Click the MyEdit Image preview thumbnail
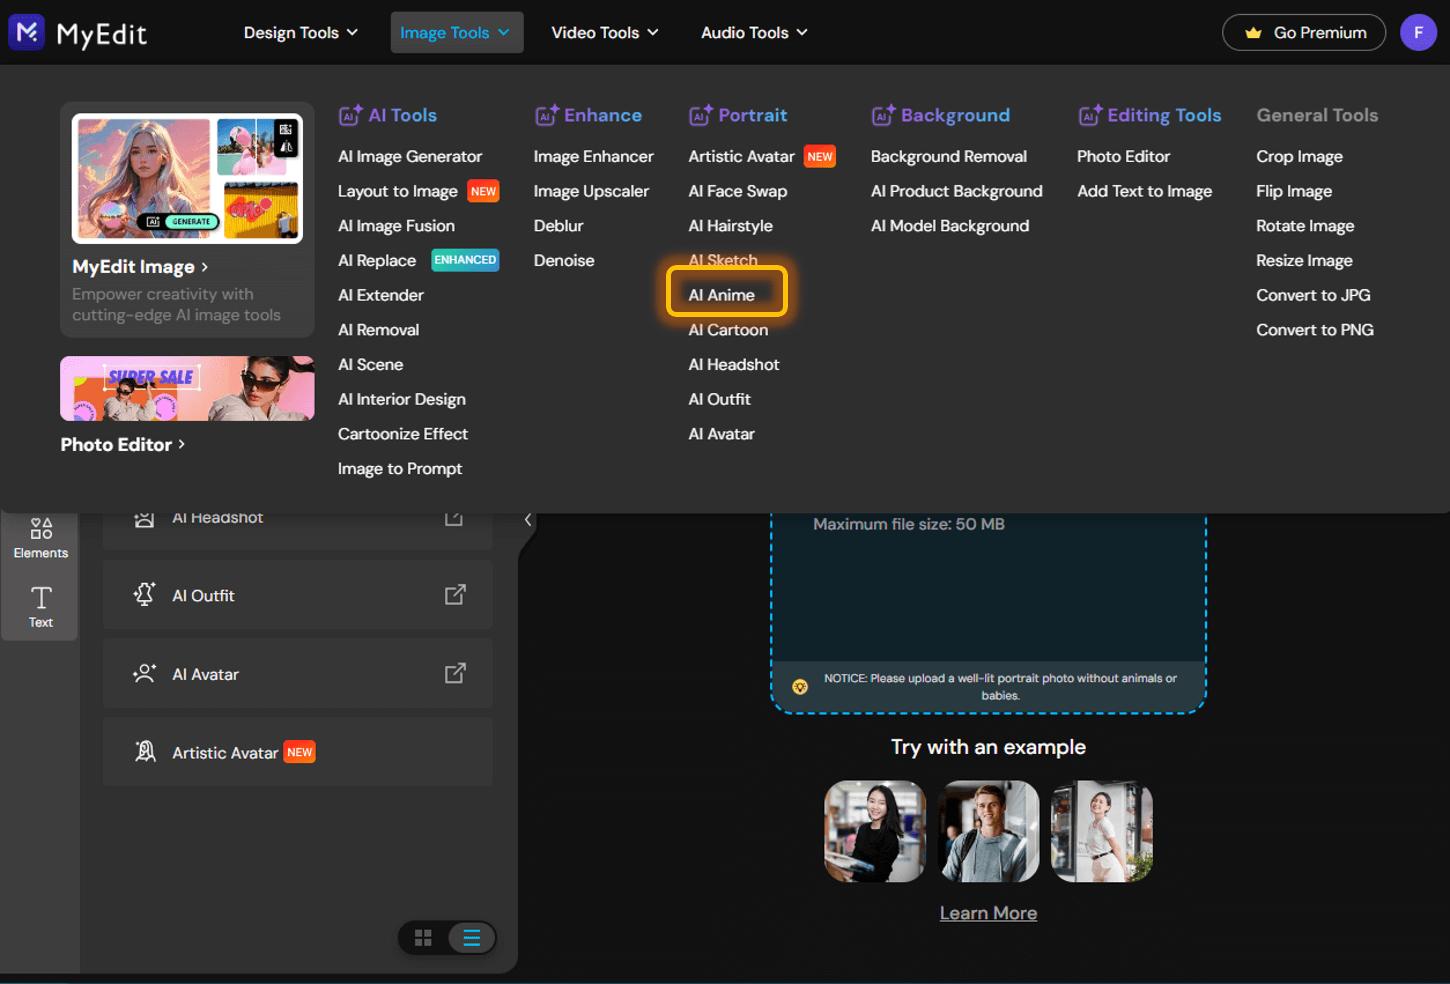The width and height of the screenshot is (1450, 984). click(x=187, y=178)
